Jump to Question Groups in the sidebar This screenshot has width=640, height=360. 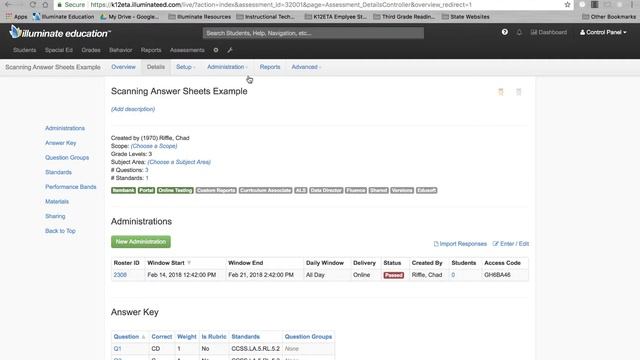[x=67, y=158]
